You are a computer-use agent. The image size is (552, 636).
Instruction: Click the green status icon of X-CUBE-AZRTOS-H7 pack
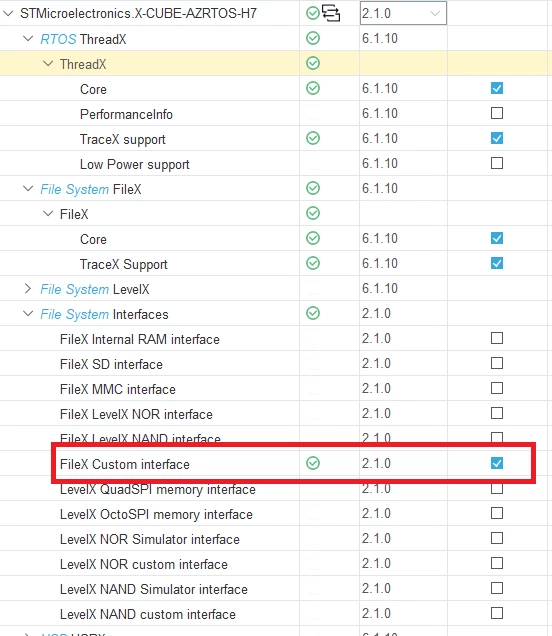pos(313,13)
